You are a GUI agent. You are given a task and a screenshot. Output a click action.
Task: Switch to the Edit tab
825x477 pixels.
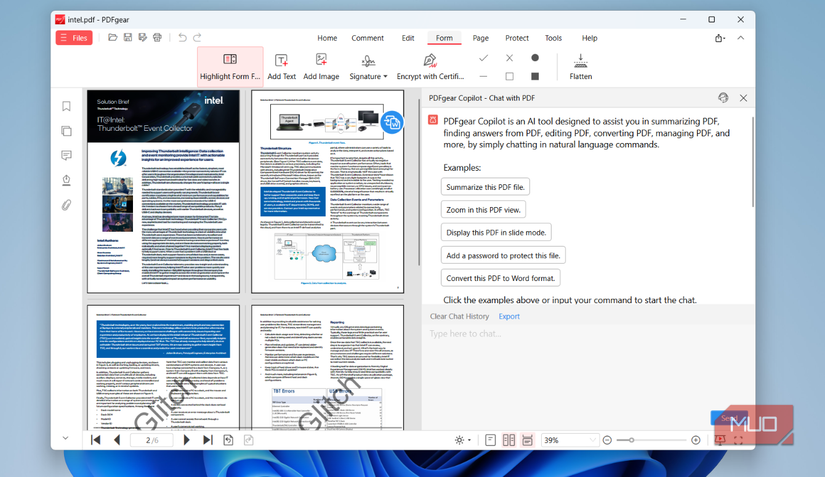[408, 38]
